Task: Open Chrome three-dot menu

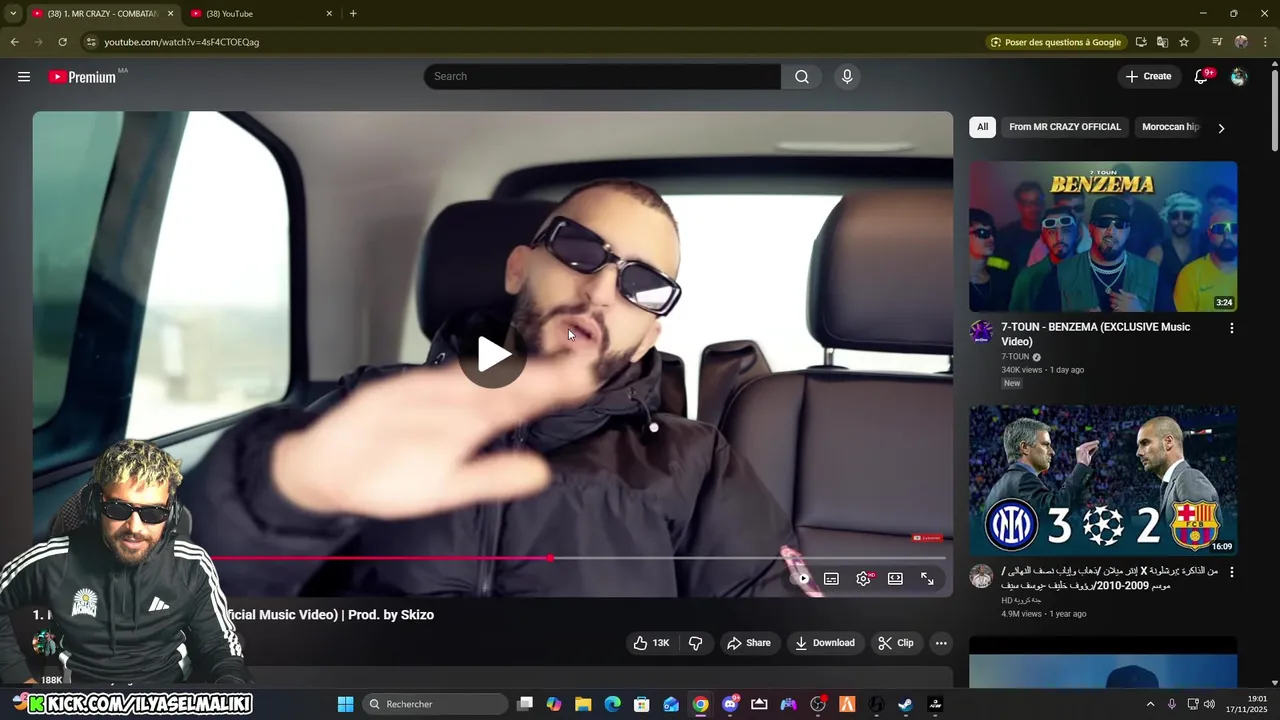Action: (1265, 42)
